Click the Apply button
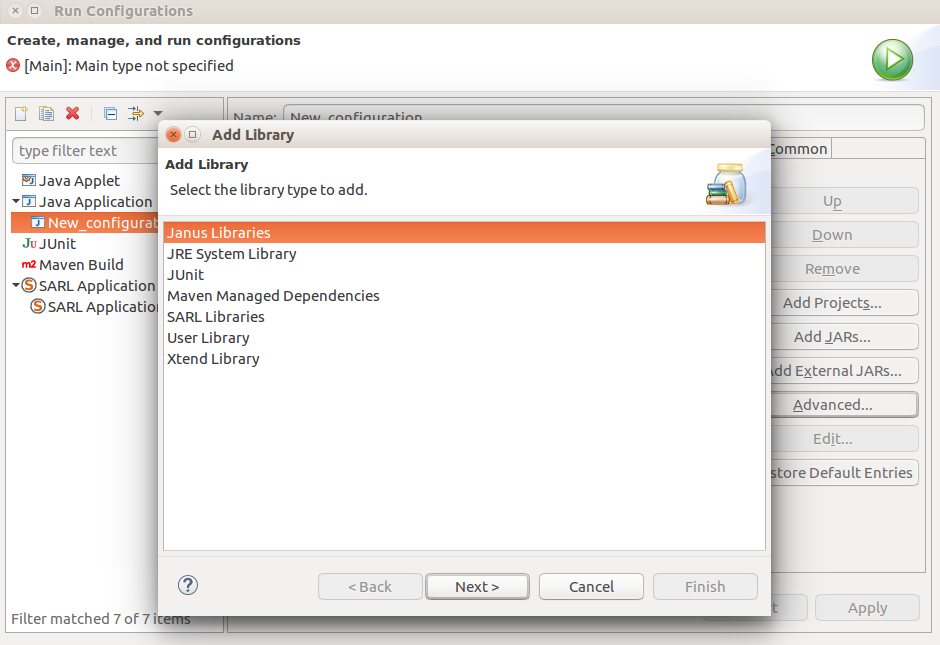This screenshot has width=940, height=645. click(867, 608)
